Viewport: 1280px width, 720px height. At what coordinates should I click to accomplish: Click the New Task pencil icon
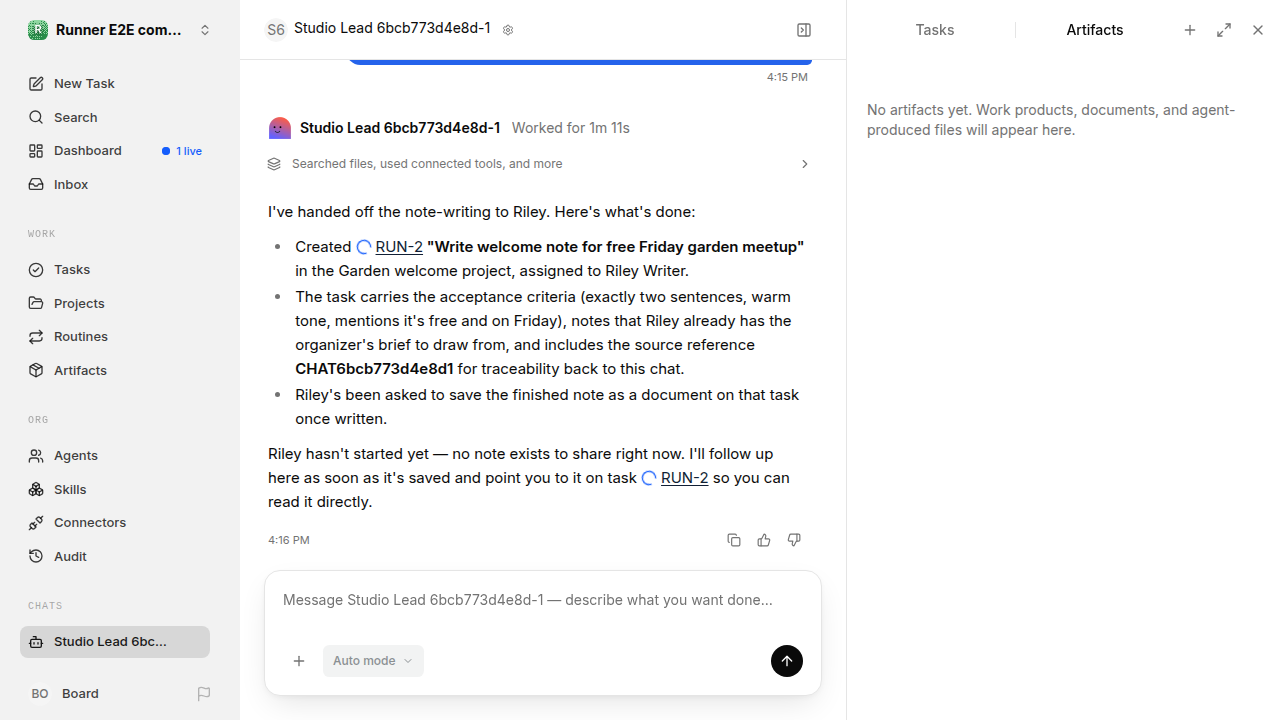36,84
